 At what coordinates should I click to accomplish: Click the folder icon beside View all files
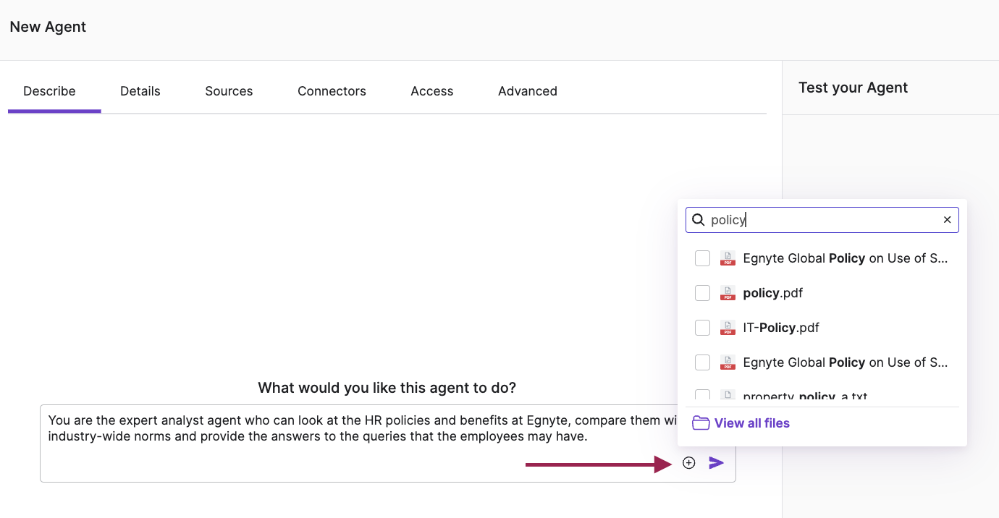coord(701,423)
